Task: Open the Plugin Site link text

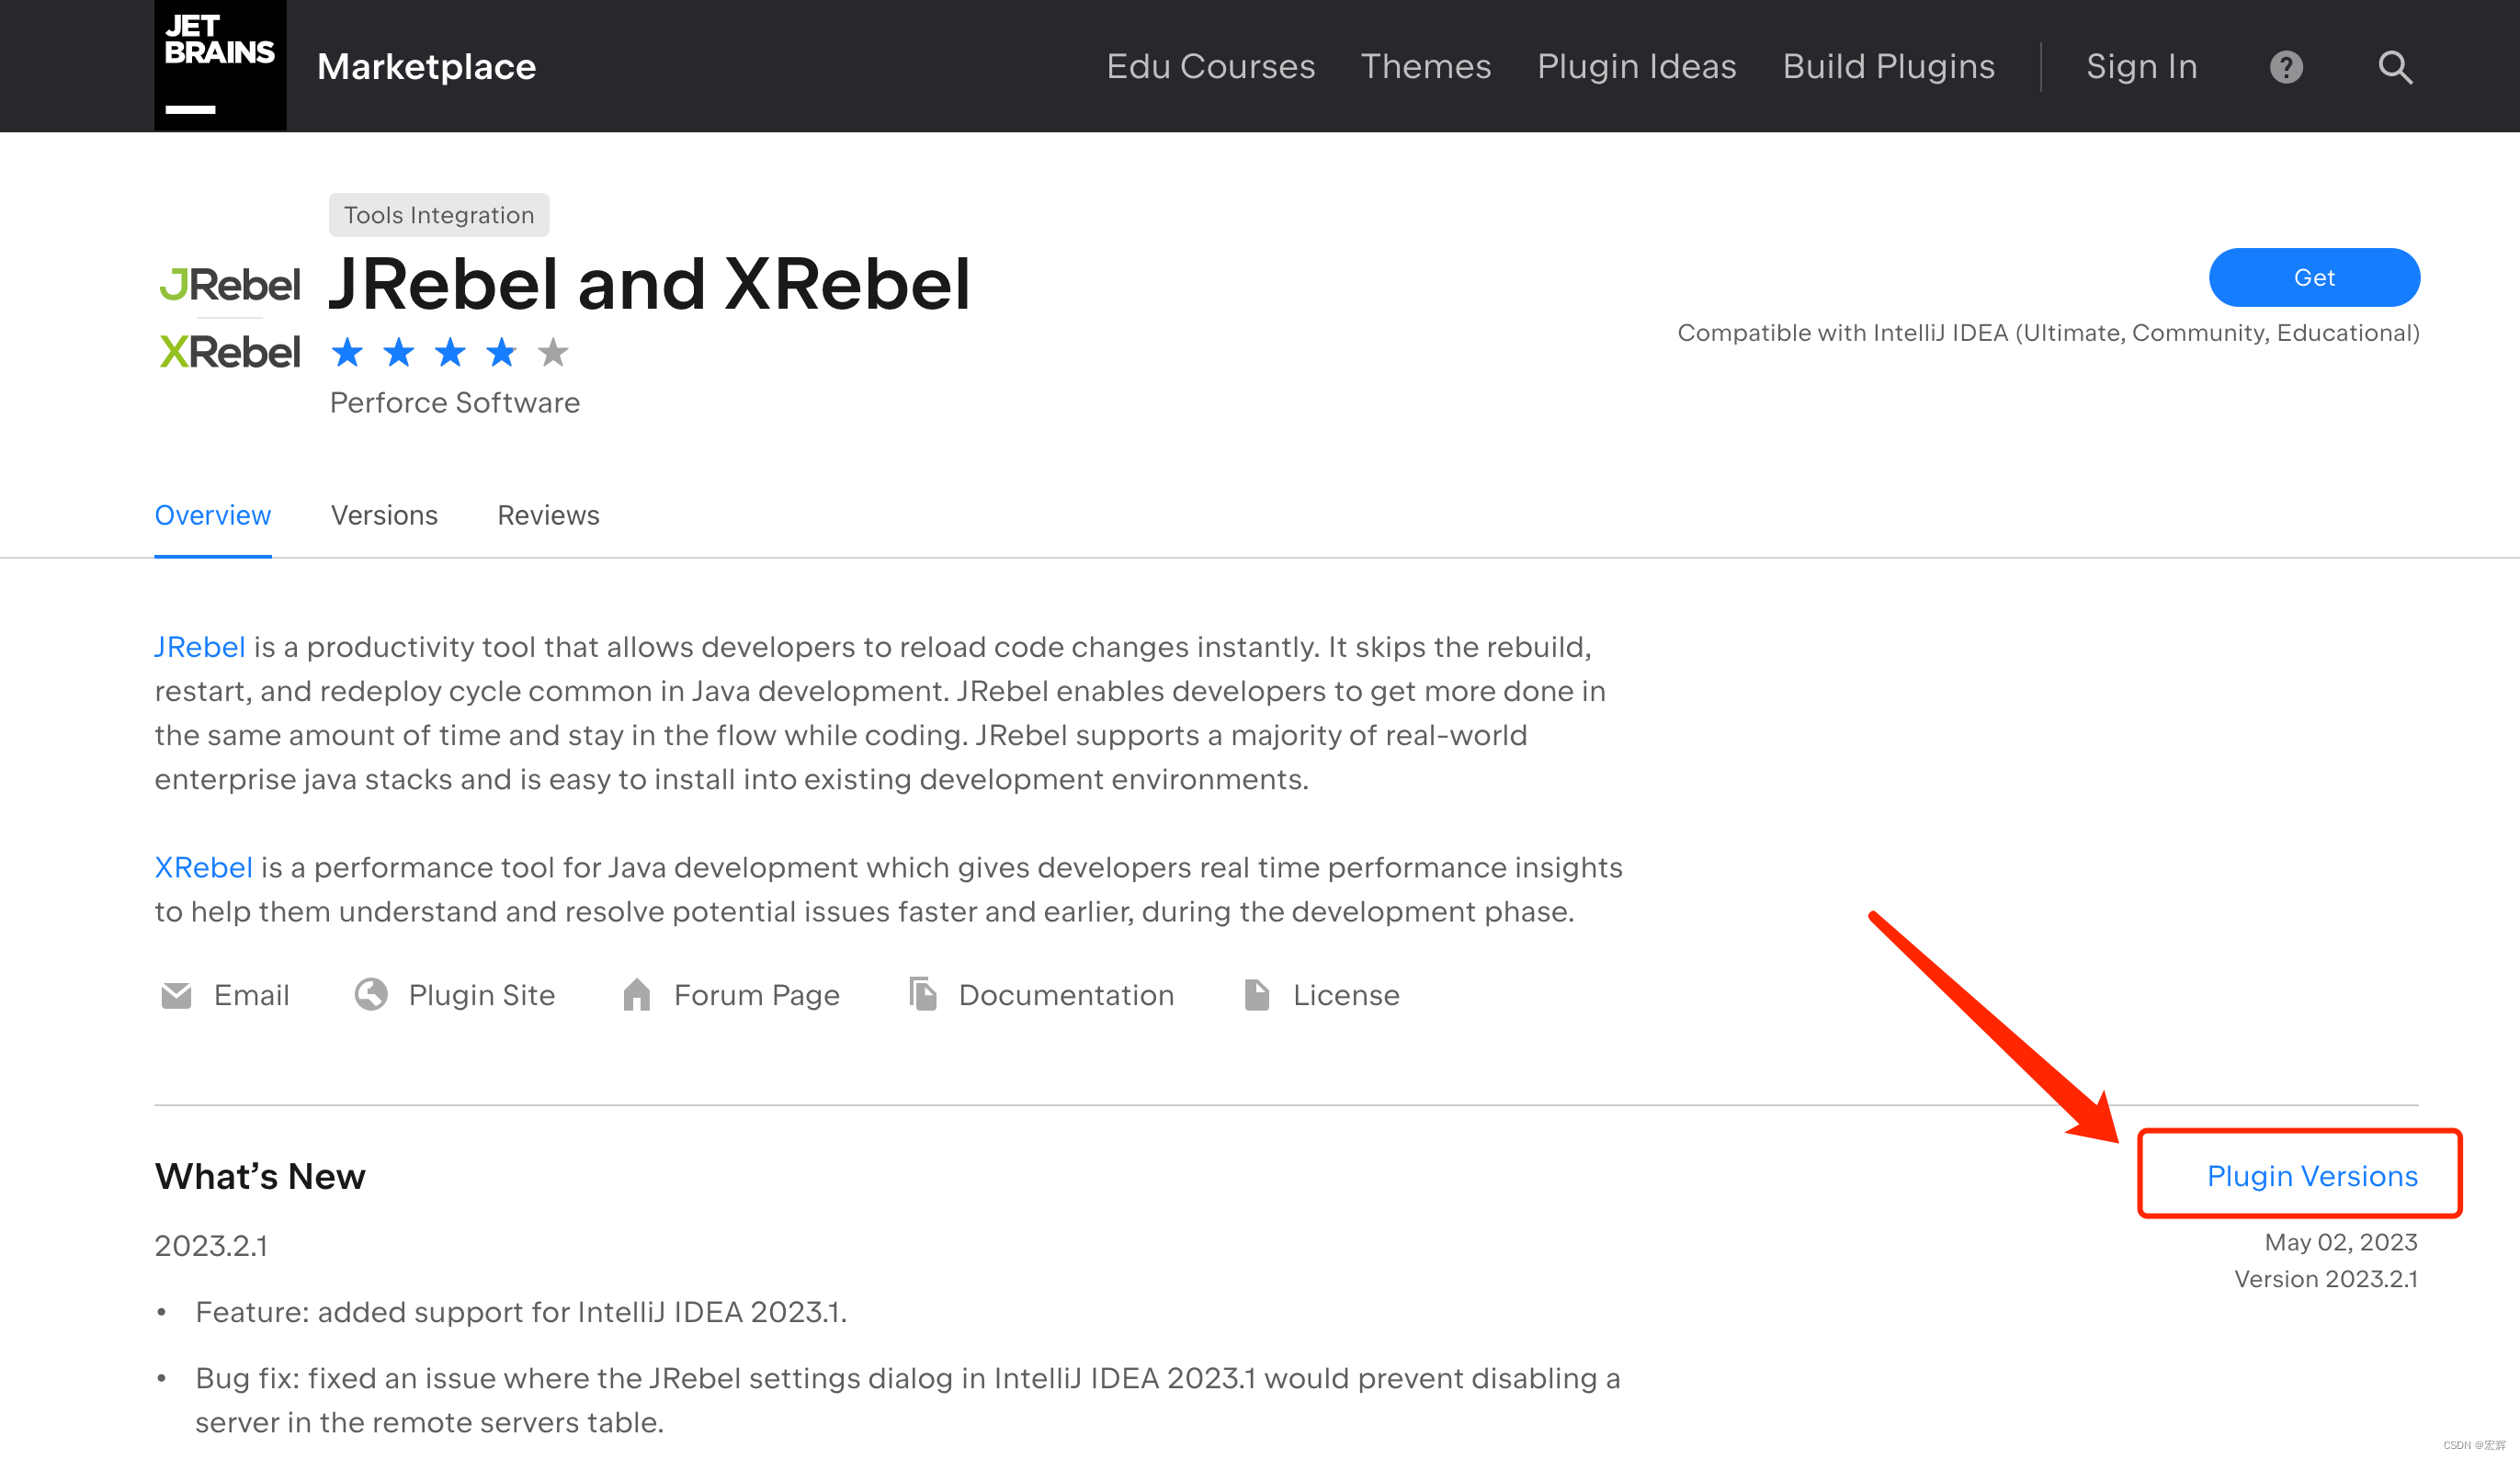Action: click(x=481, y=995)
